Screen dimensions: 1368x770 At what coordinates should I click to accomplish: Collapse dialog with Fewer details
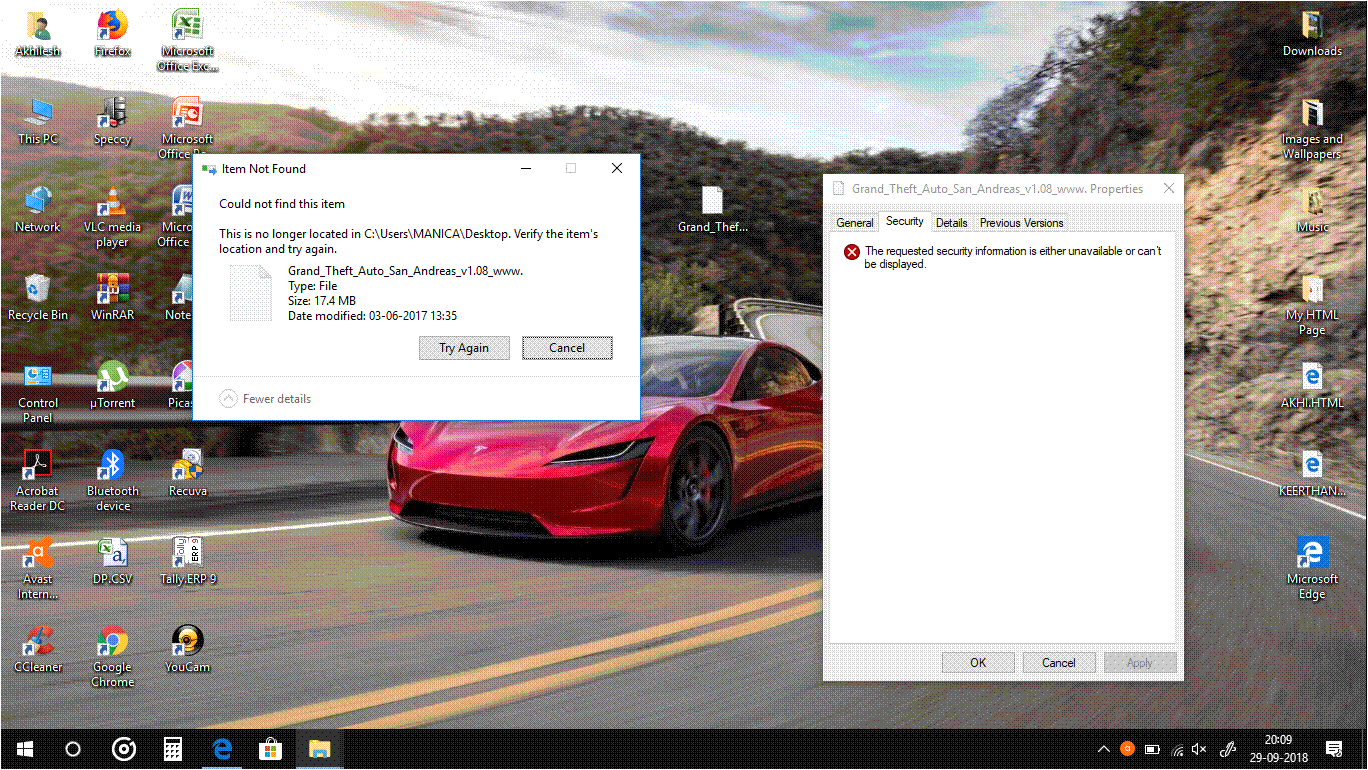(265, 398)
